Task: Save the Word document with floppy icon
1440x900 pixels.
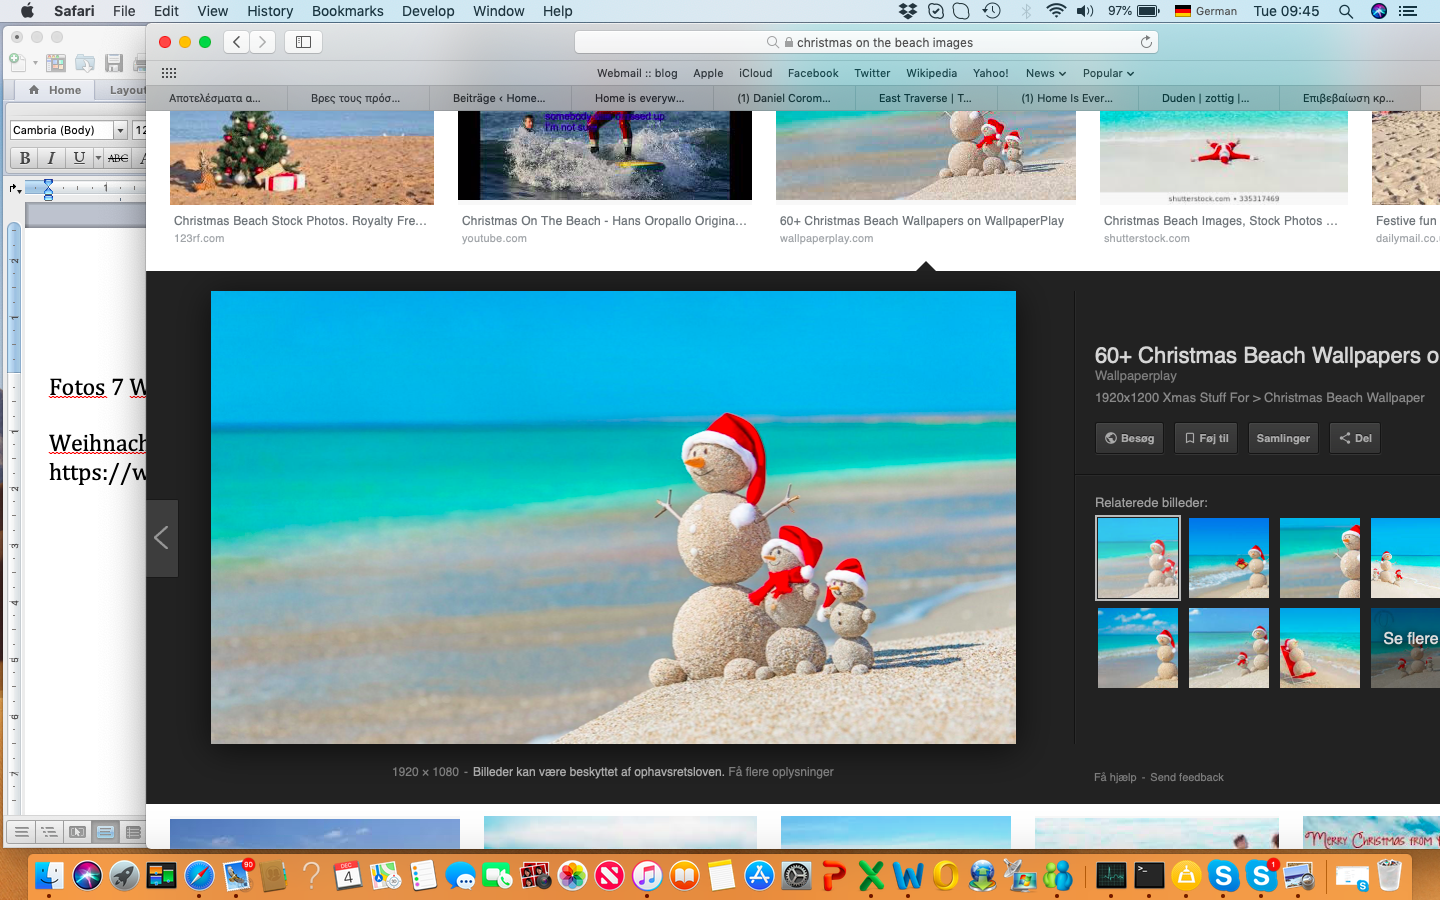Action: (x=114, y=63)
